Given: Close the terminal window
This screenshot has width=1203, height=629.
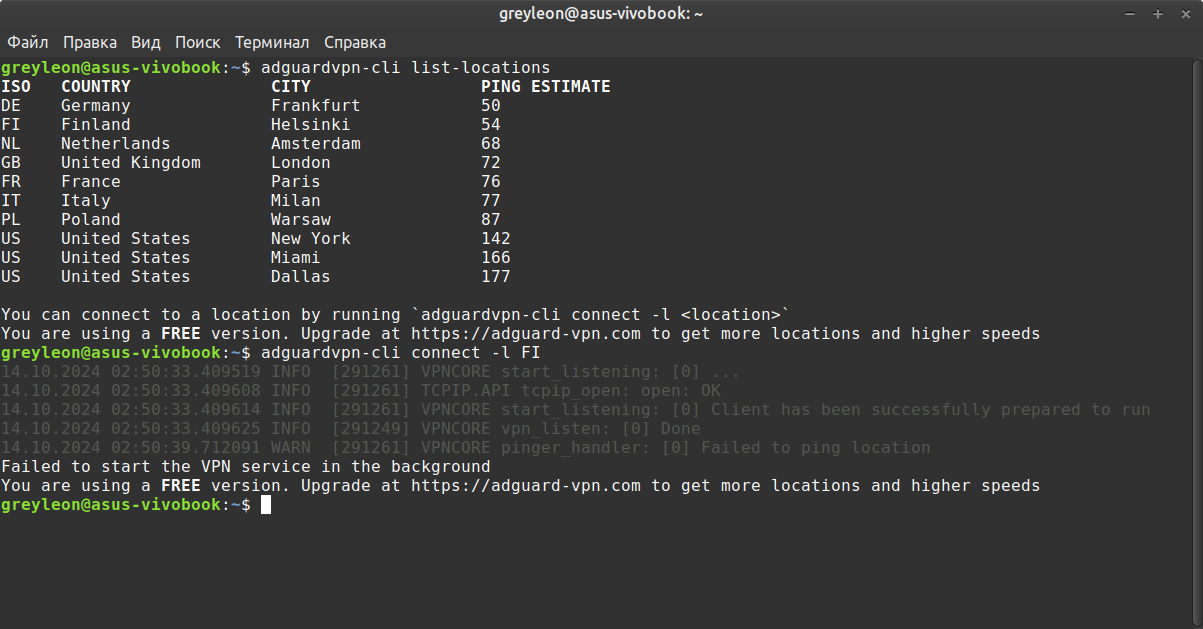Looking at the screenshot, I should tap(1183, 14).
